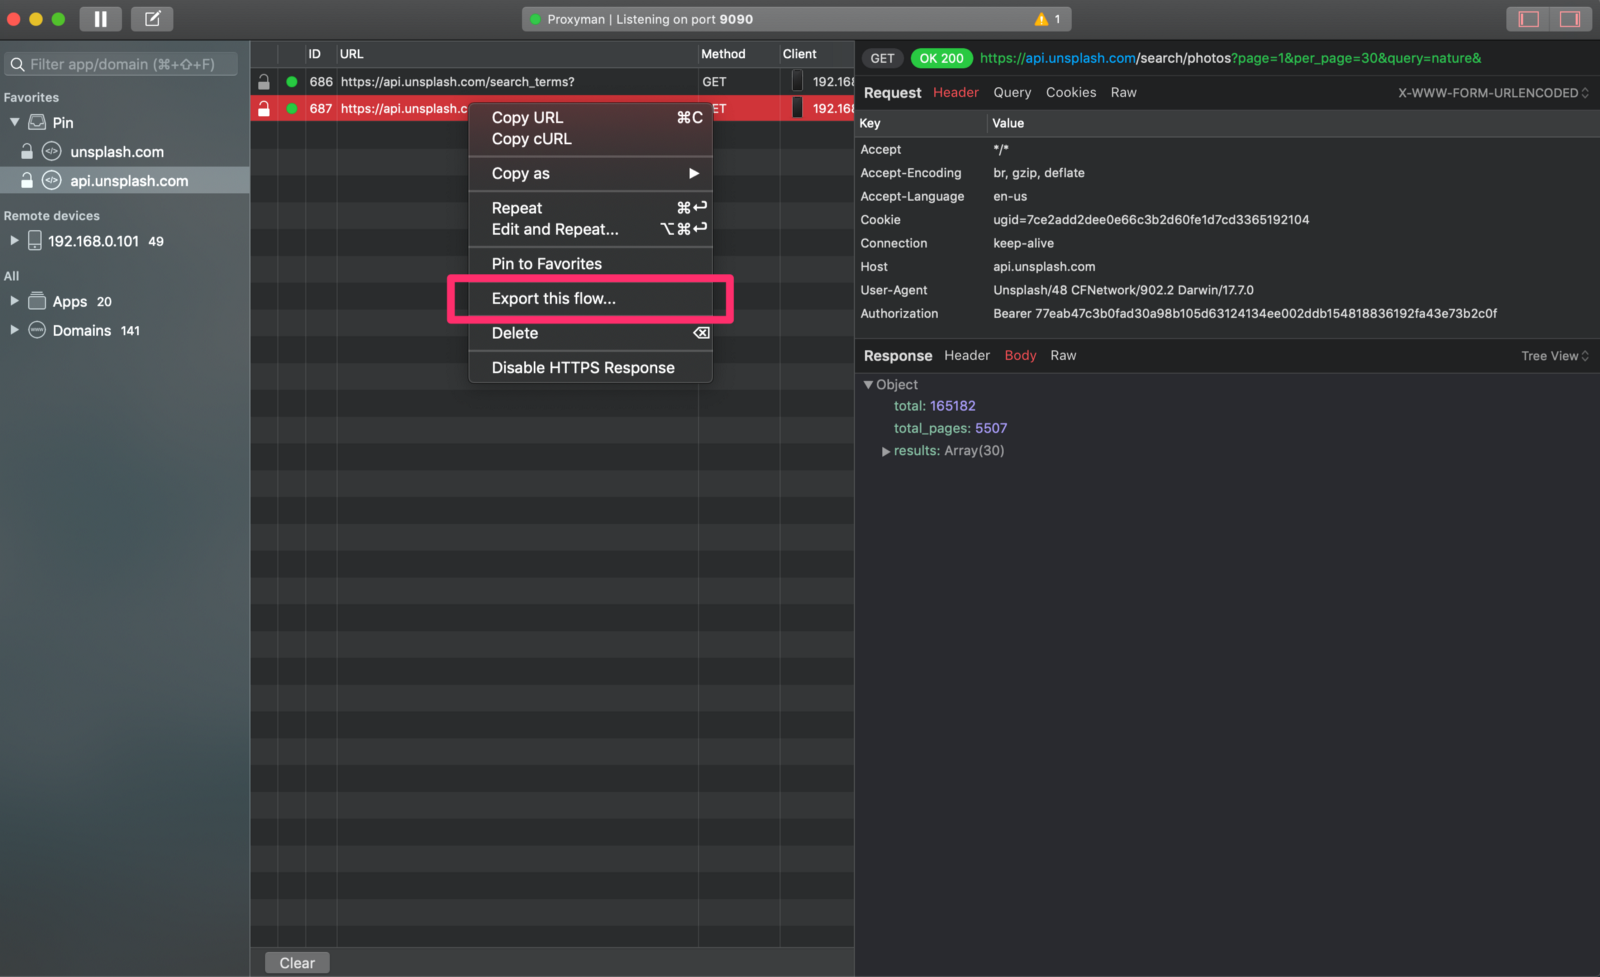Click green status dot on row 686
Viewport: 1600px width, 977px height.
292,82
